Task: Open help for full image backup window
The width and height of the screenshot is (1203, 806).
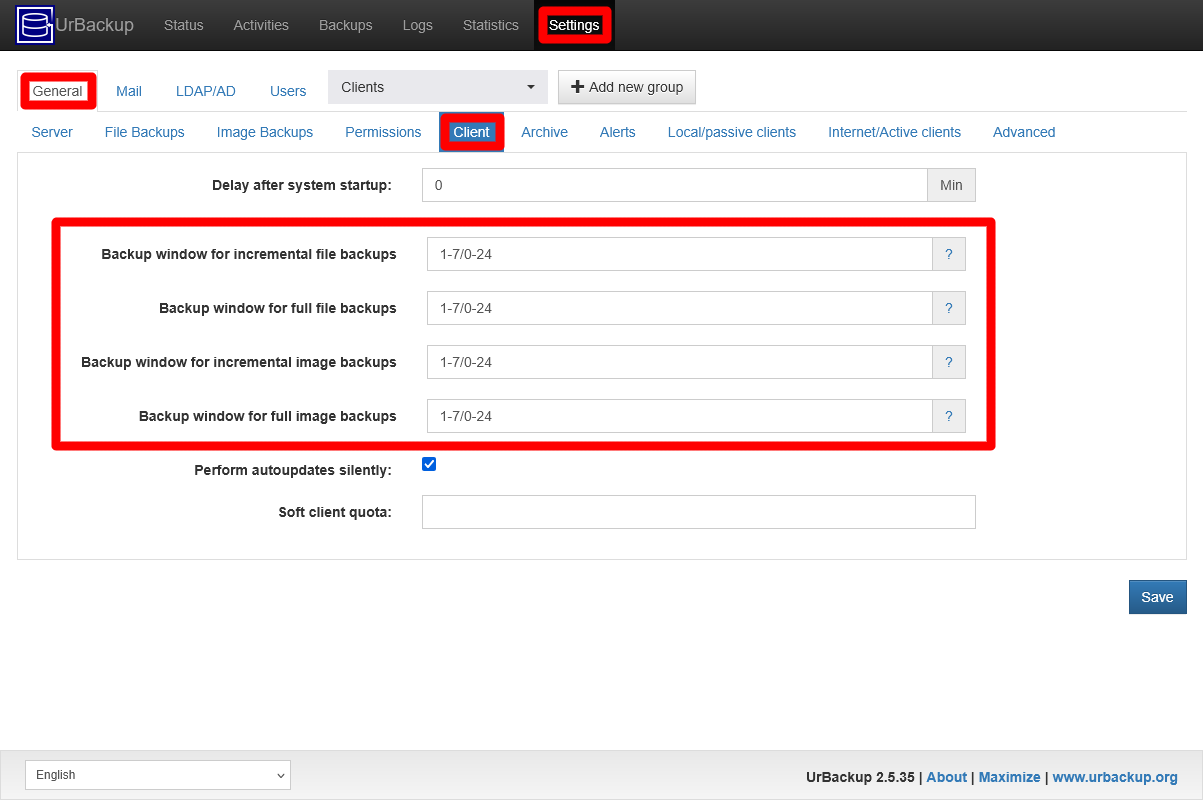Action: 948,416
